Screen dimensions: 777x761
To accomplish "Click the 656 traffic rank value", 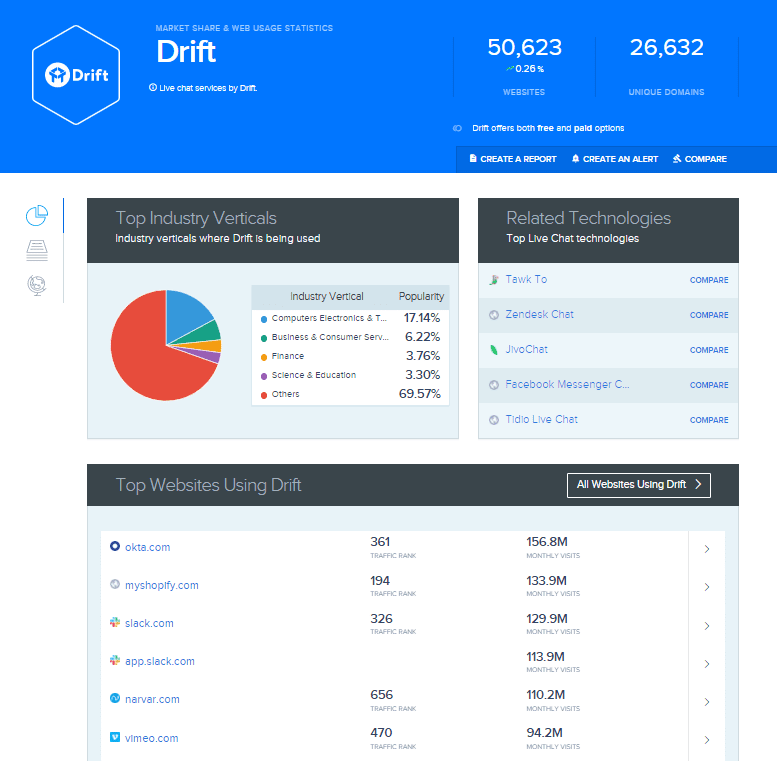I will point(382,695).
